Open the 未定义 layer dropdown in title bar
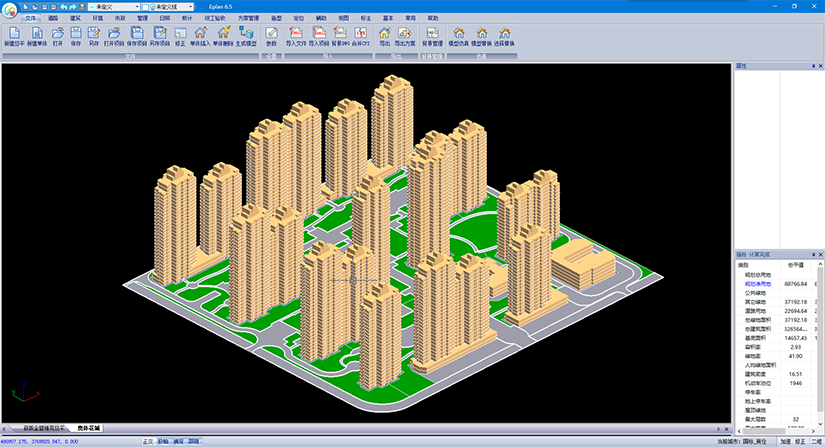Screen dimensions: 825x447 (x=110, y=6)
